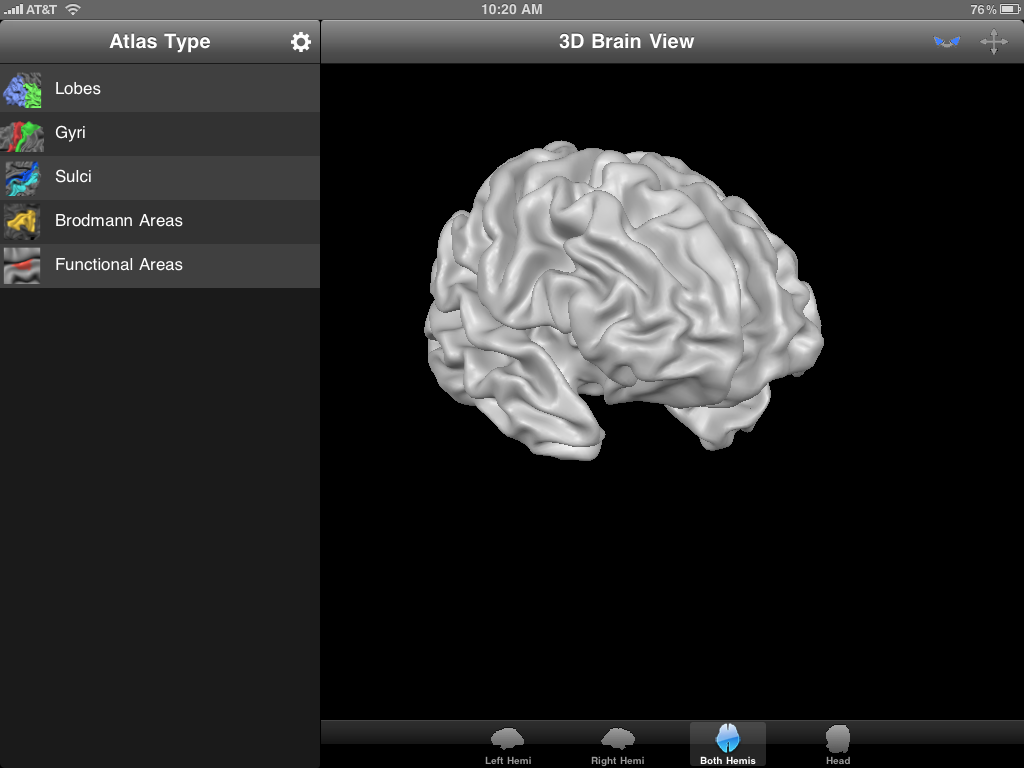Tap the 3D brain model
1024x768 pixels.
coord(620,300)
